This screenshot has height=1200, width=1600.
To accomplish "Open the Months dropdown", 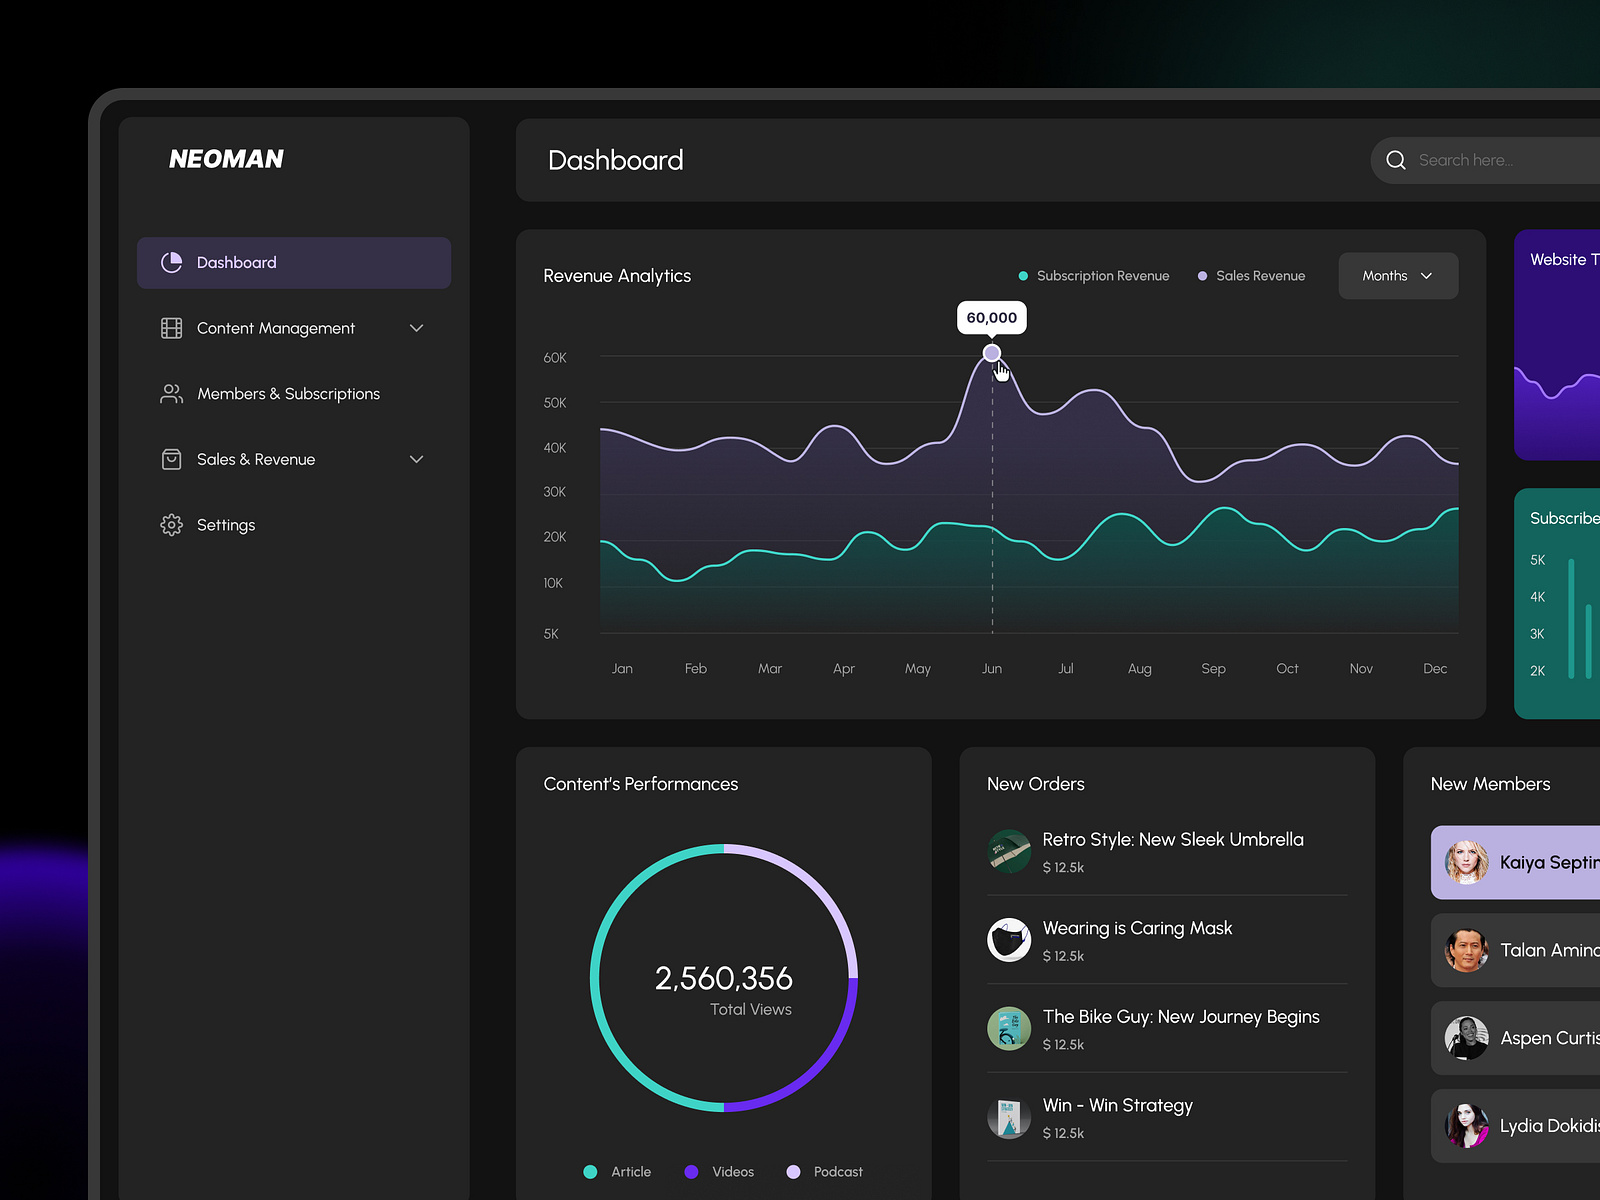I will click(1398, 276).
